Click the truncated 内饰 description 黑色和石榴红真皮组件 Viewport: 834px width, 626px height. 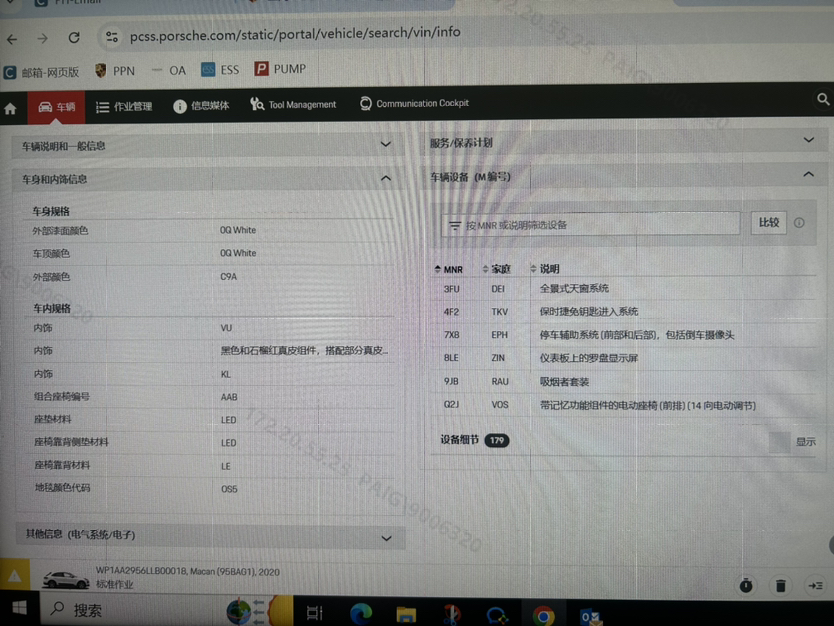pos(304,350)
